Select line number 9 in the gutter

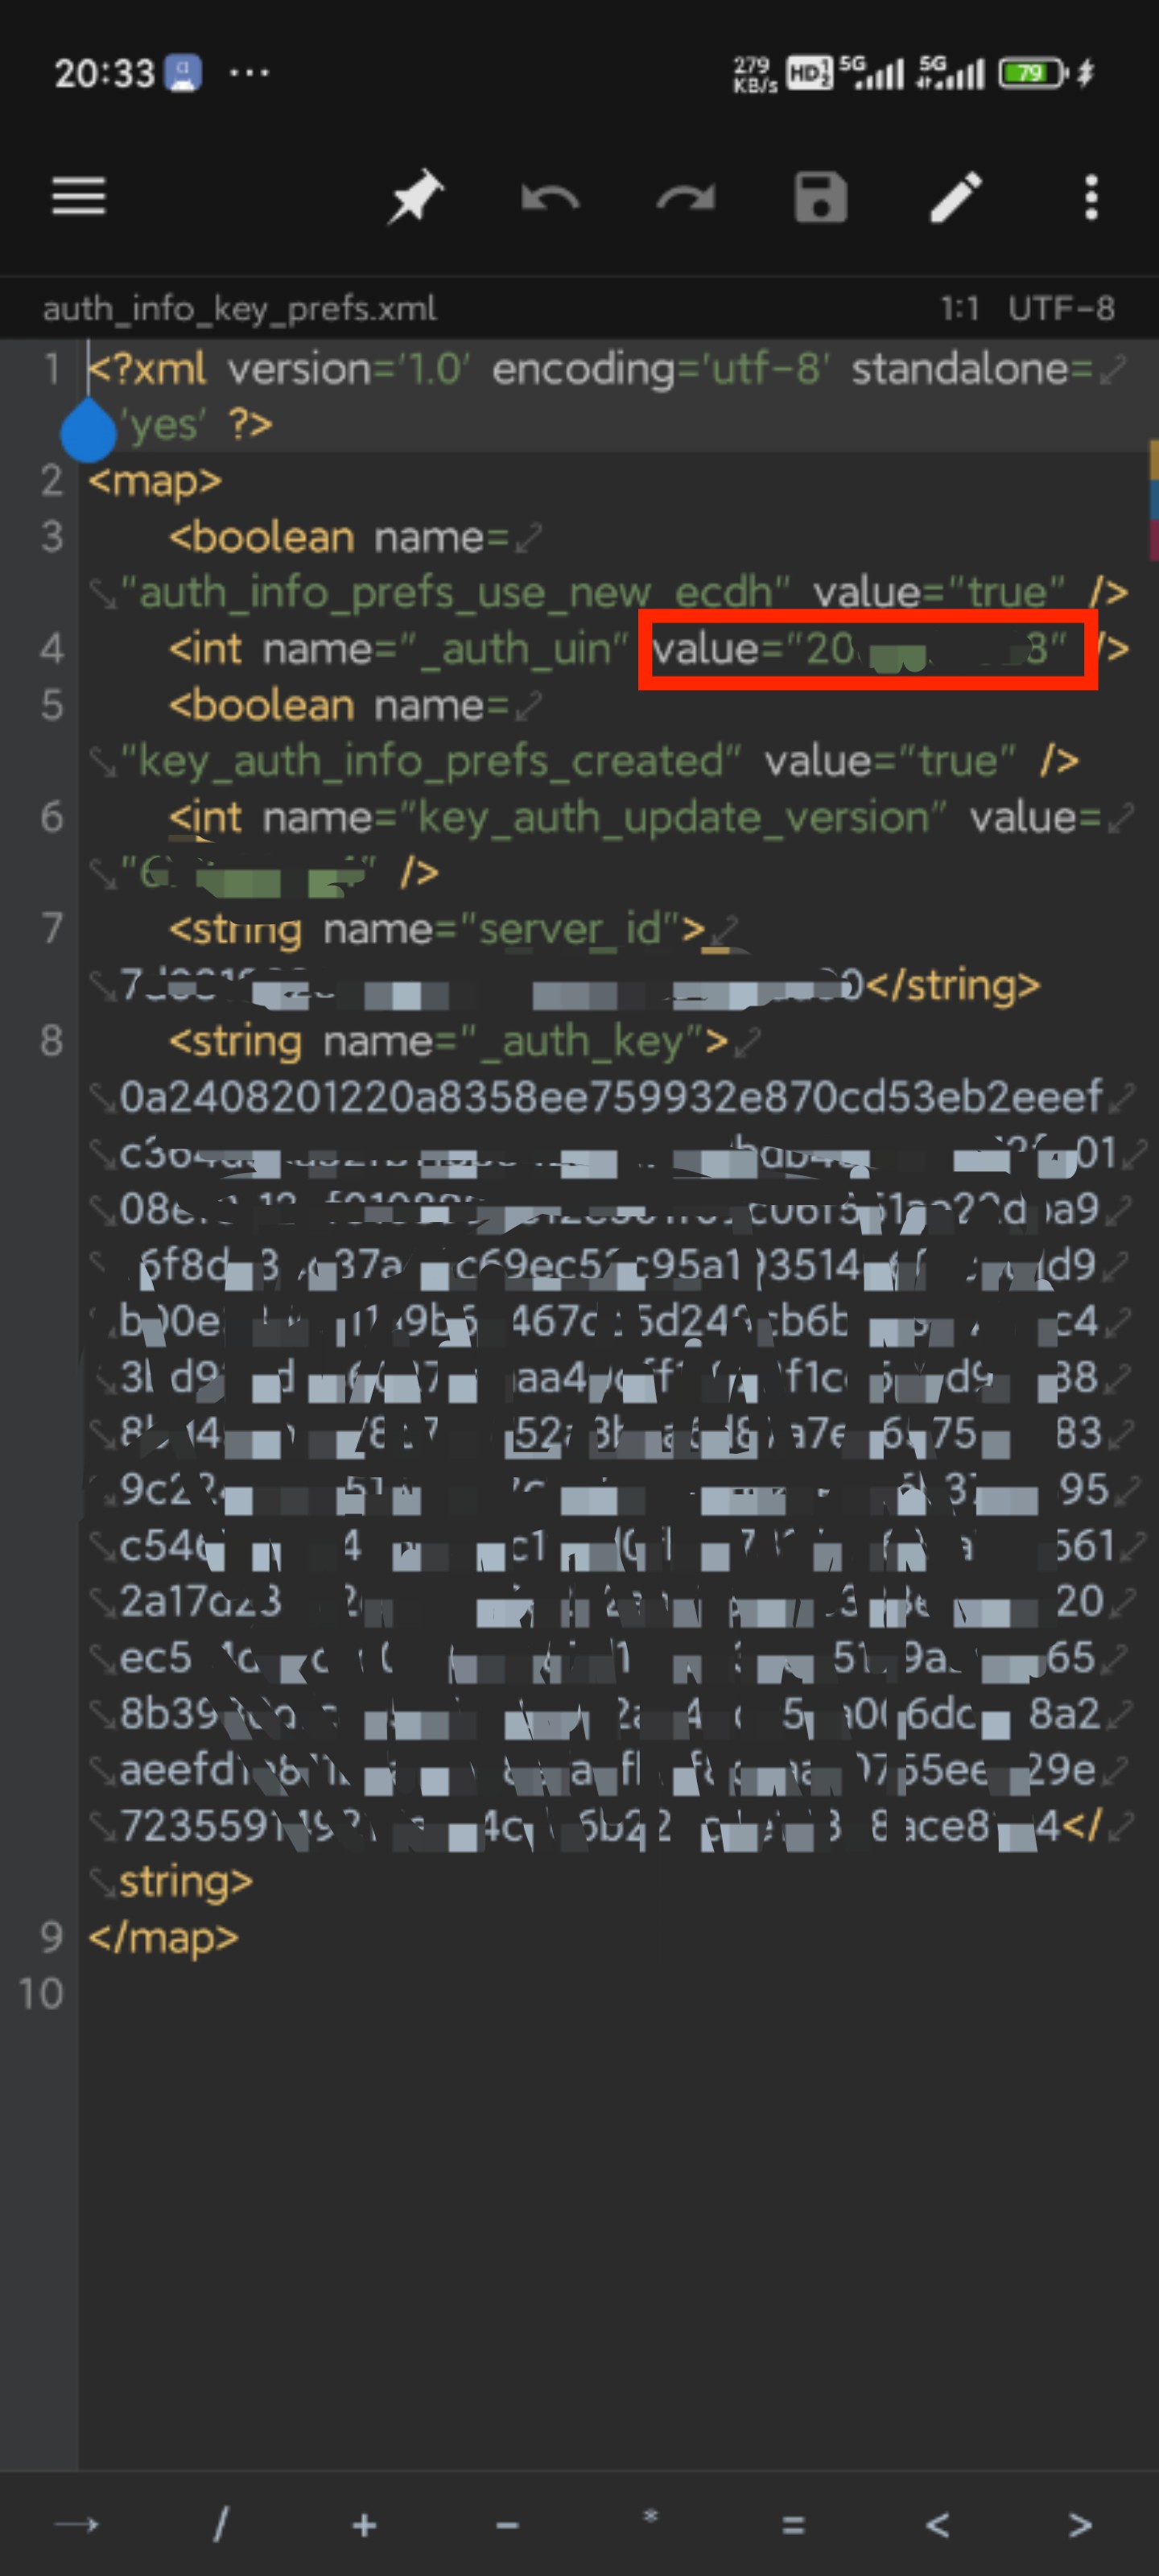point(51,1937)
